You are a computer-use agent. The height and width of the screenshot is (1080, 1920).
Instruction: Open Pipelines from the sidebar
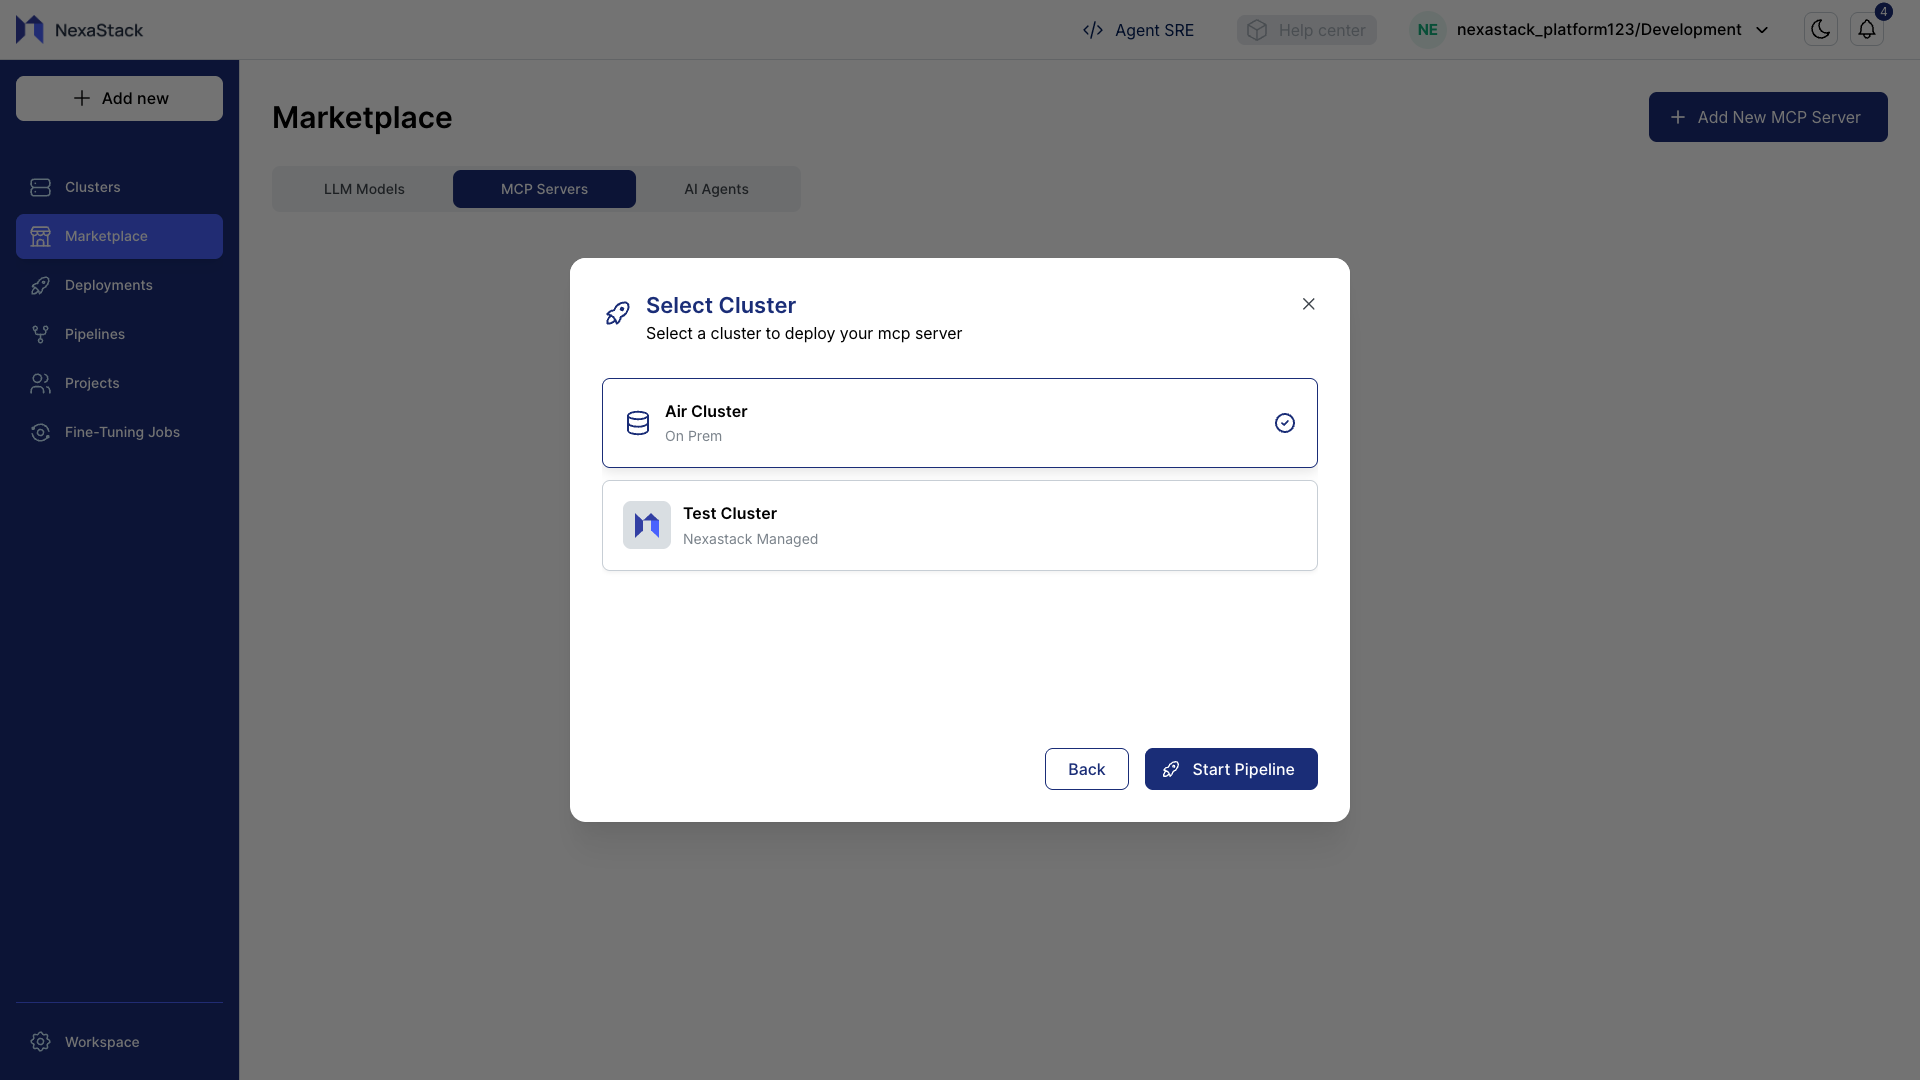coord(94,334)
